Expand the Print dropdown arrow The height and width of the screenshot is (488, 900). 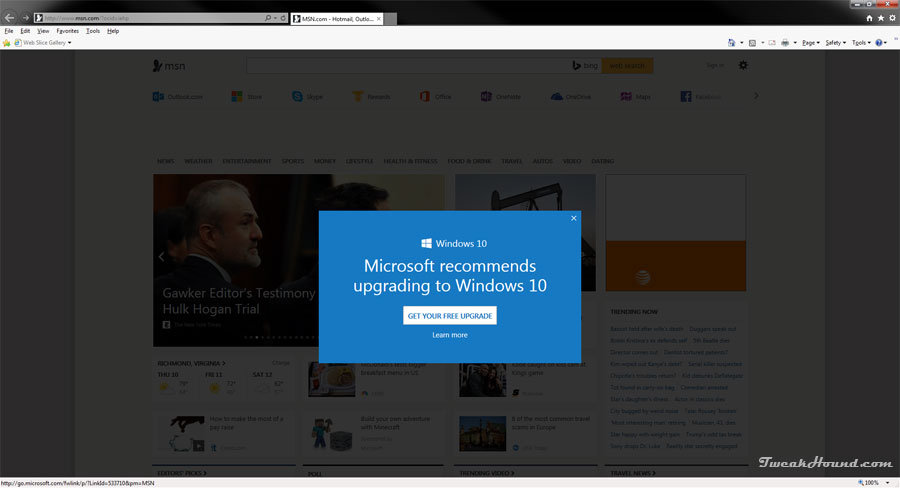795,42
